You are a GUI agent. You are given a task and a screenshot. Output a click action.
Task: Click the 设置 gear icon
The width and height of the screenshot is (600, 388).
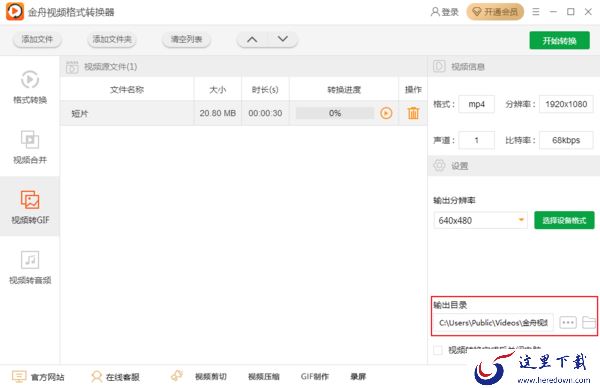point(439,165)
